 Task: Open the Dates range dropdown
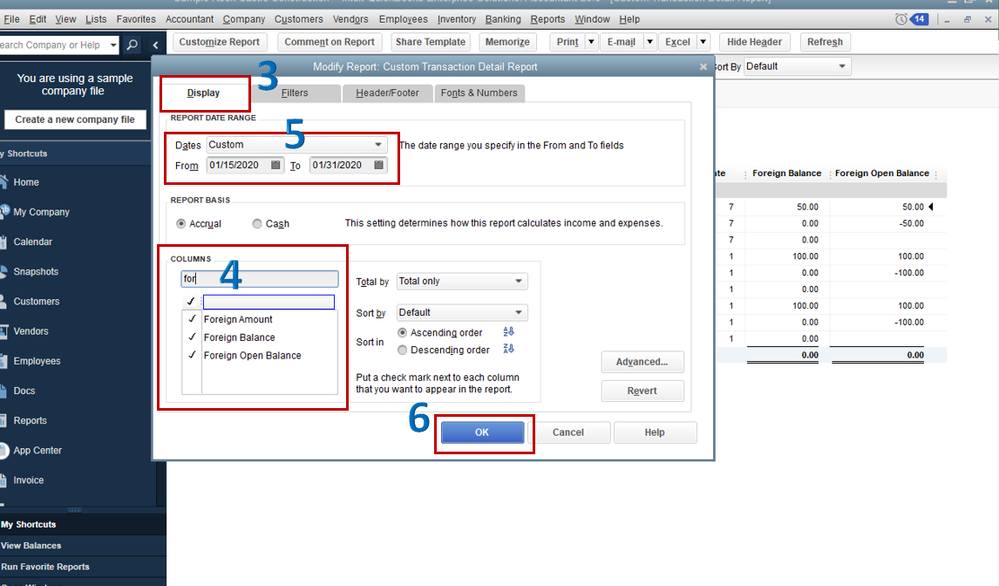[x=297, y=145]
